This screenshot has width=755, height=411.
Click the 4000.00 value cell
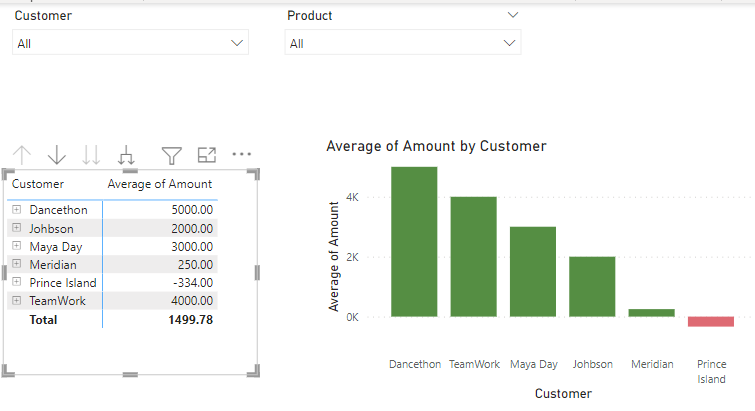pos(192,301)
